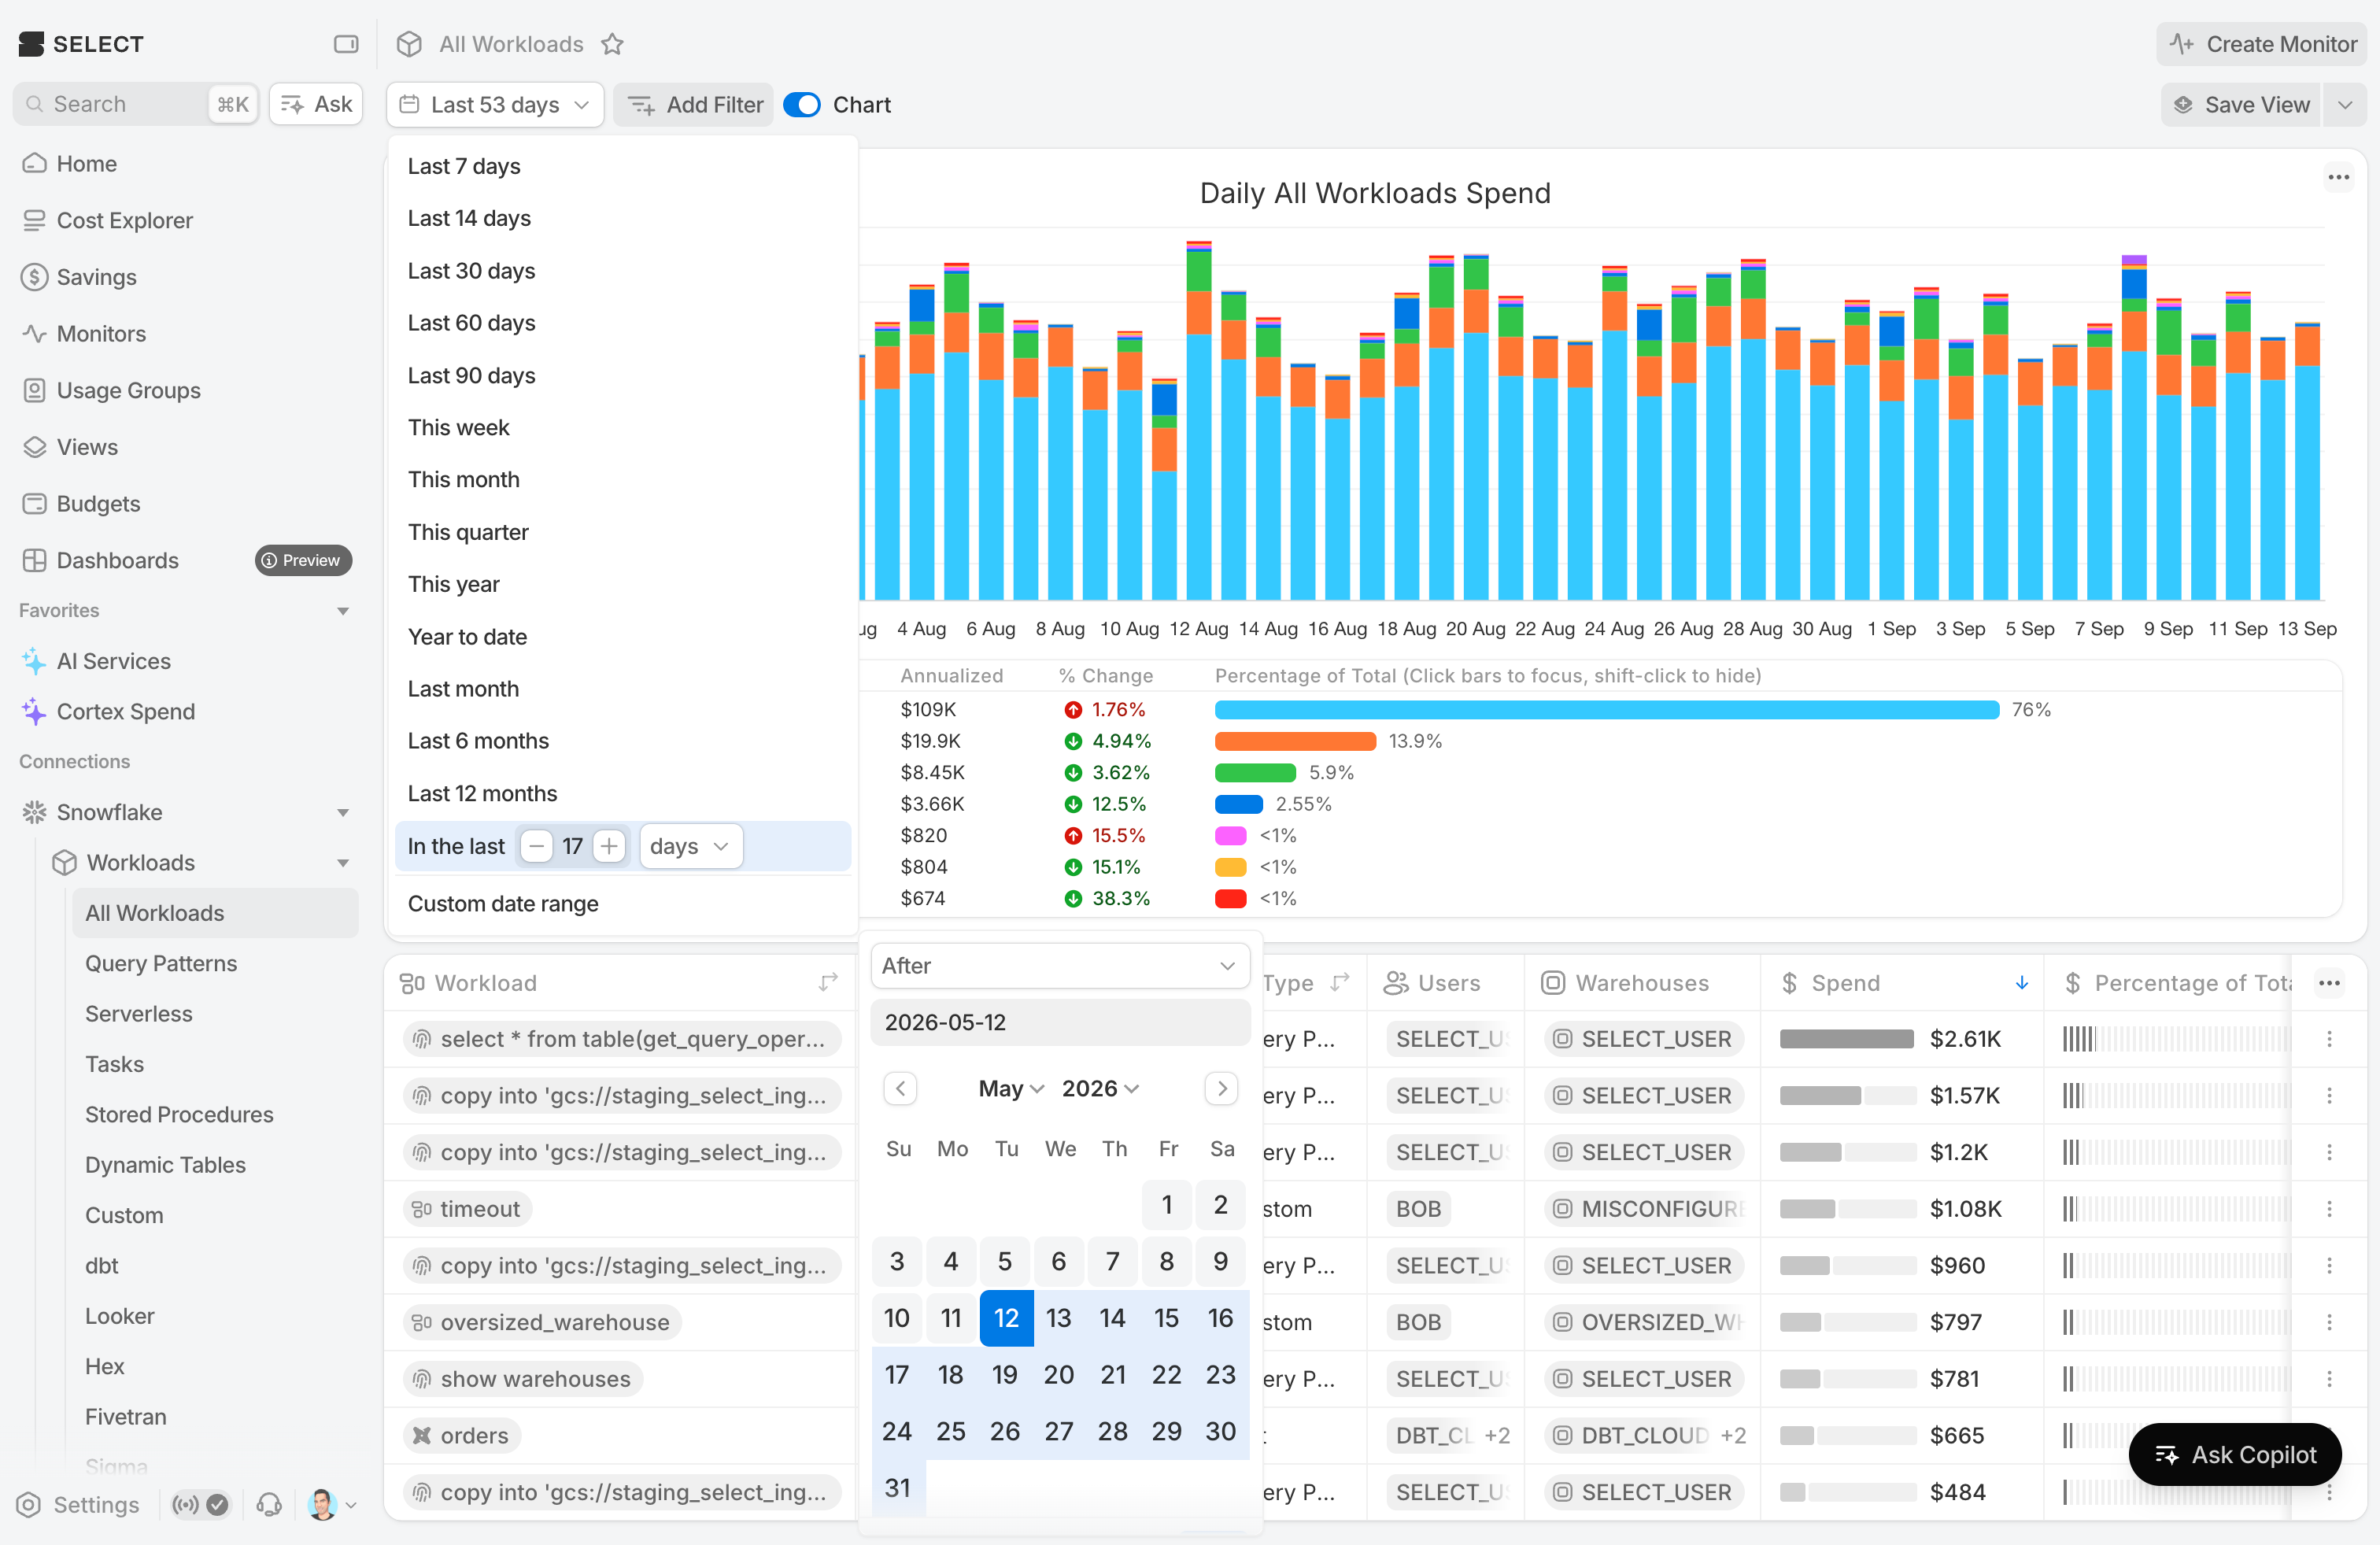2380x1545 pixels.
Task: Select Dynamic Tables in sidebar tree
Action: coord(165,1165)
